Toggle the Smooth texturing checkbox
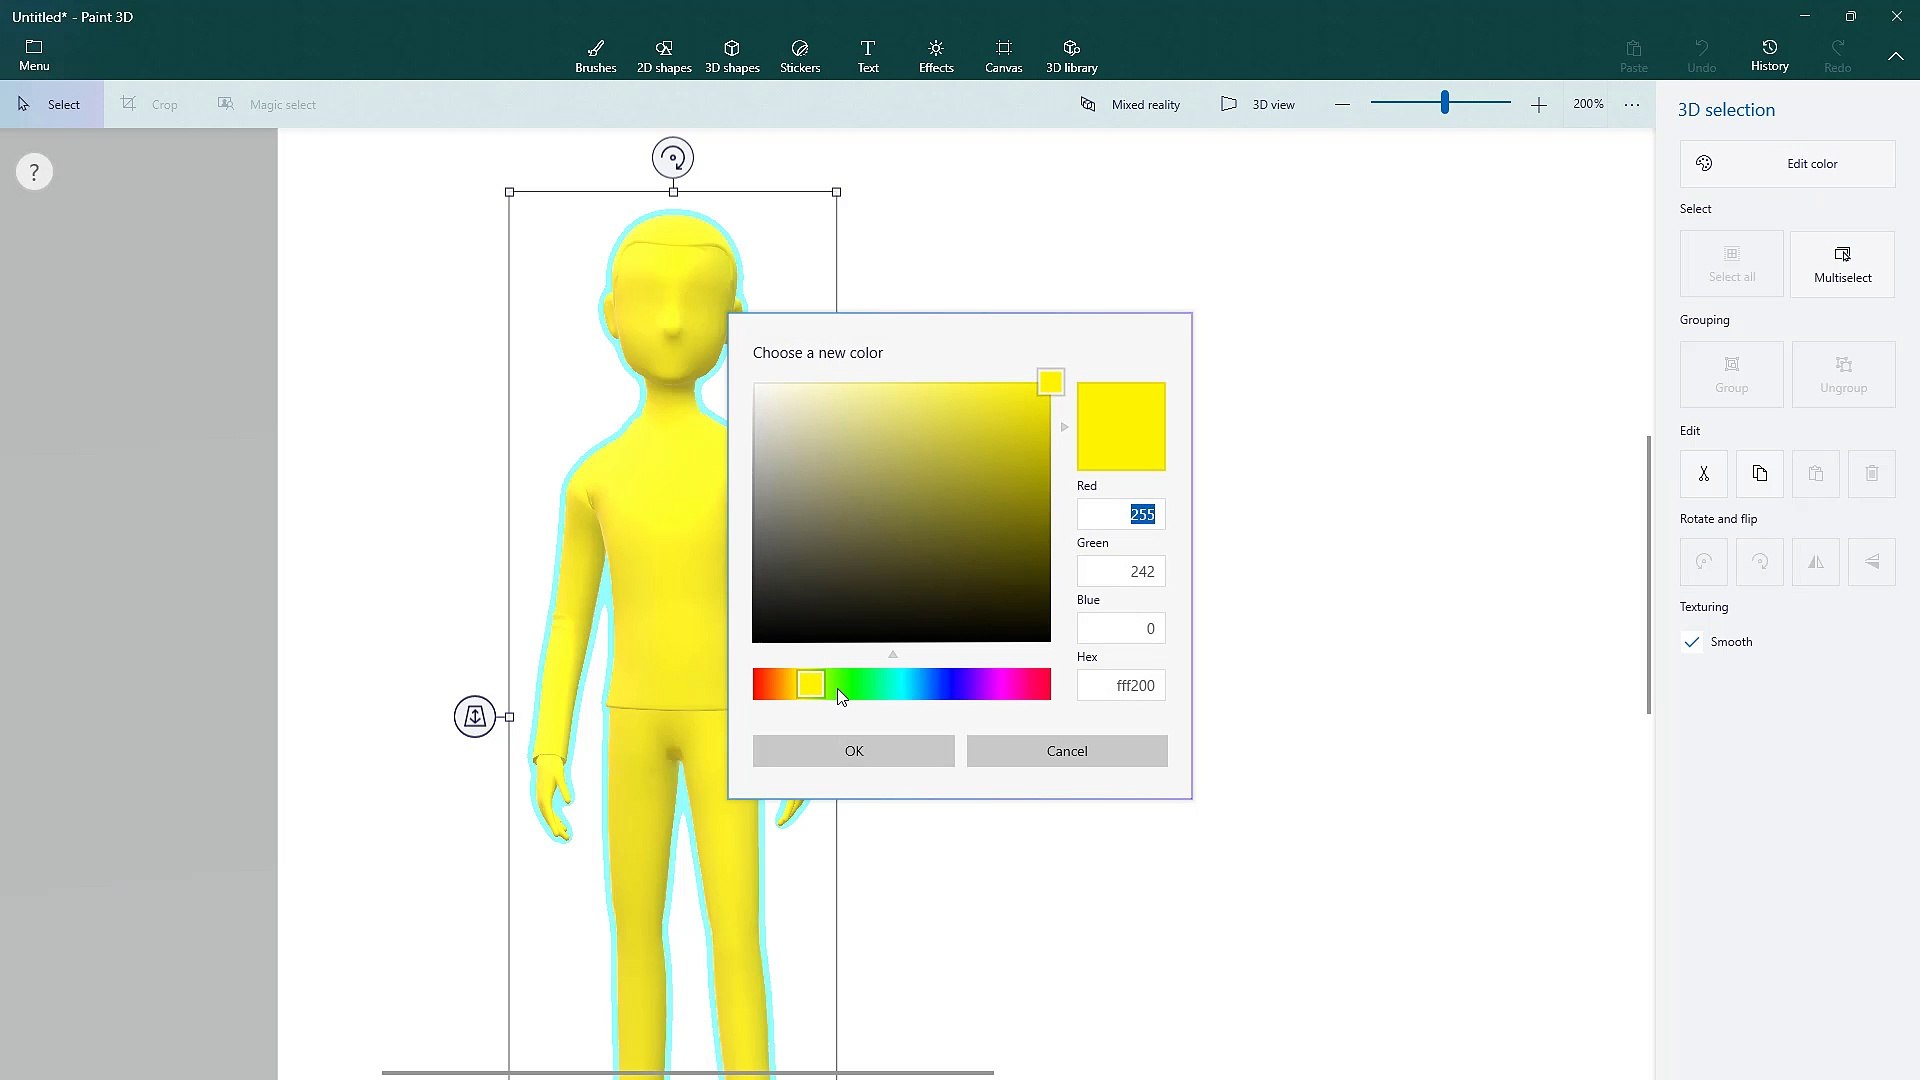Image resolution: width=1920 pixels, height=1080 pixels. click(1692, 642)
